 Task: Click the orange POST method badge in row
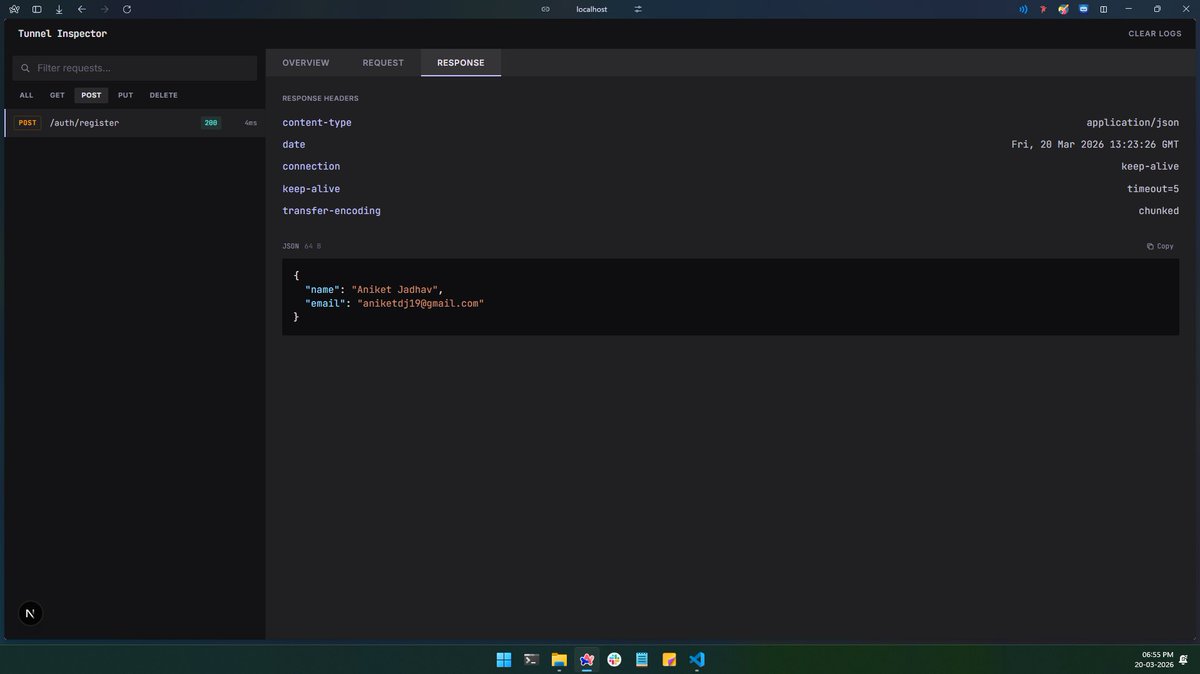(x=28, y=123)
